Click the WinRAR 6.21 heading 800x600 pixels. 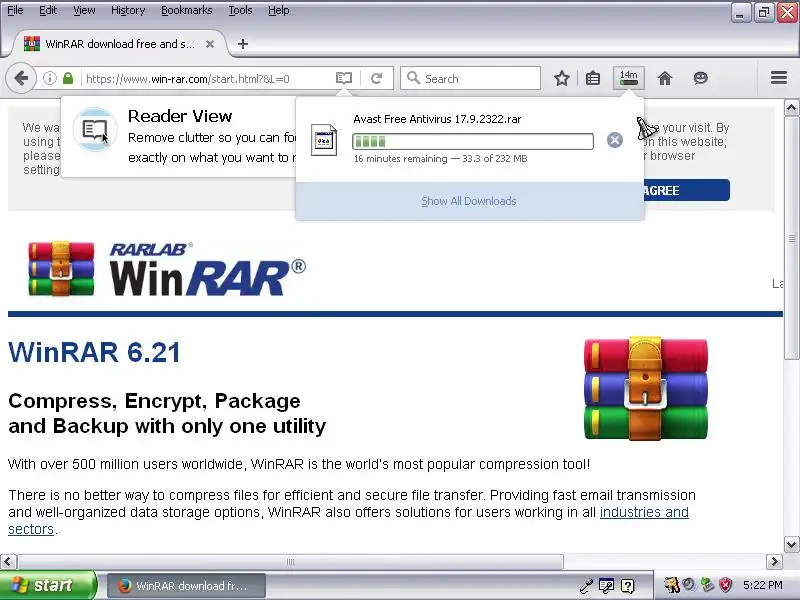[x=94, y=352]
